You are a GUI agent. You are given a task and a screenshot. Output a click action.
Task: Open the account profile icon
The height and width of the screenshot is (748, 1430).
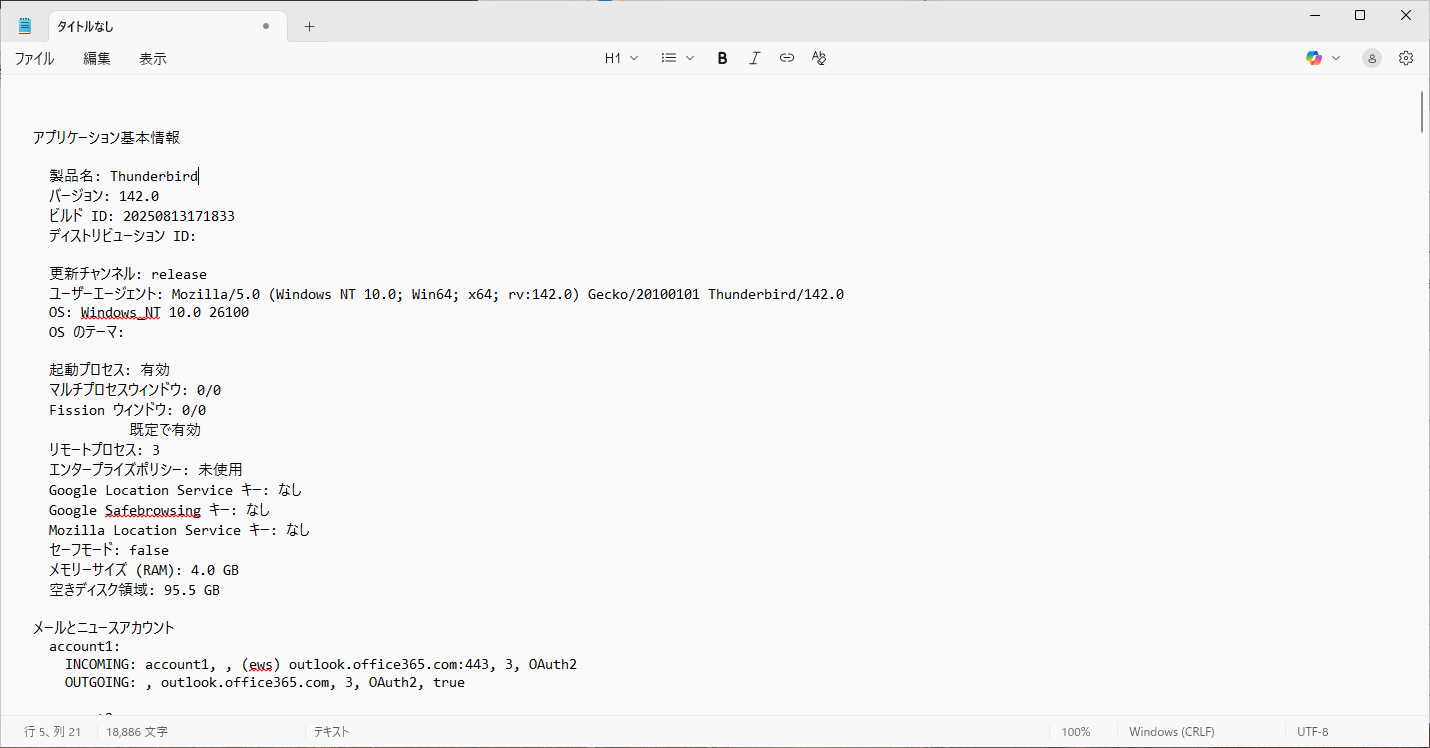coord(1372,58)
